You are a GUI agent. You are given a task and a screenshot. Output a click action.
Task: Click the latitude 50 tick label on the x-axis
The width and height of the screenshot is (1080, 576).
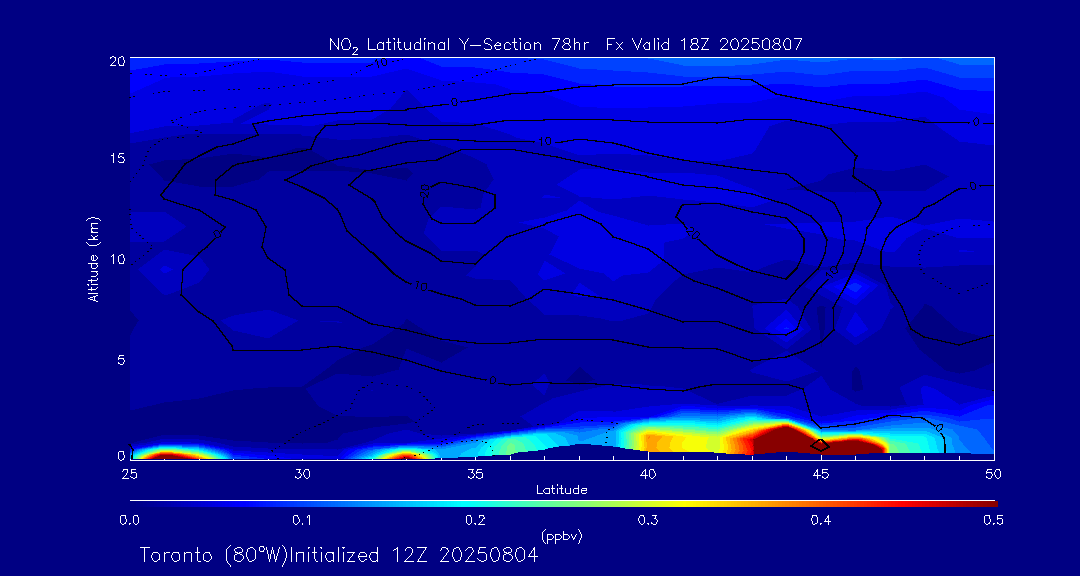pos(994,472)
